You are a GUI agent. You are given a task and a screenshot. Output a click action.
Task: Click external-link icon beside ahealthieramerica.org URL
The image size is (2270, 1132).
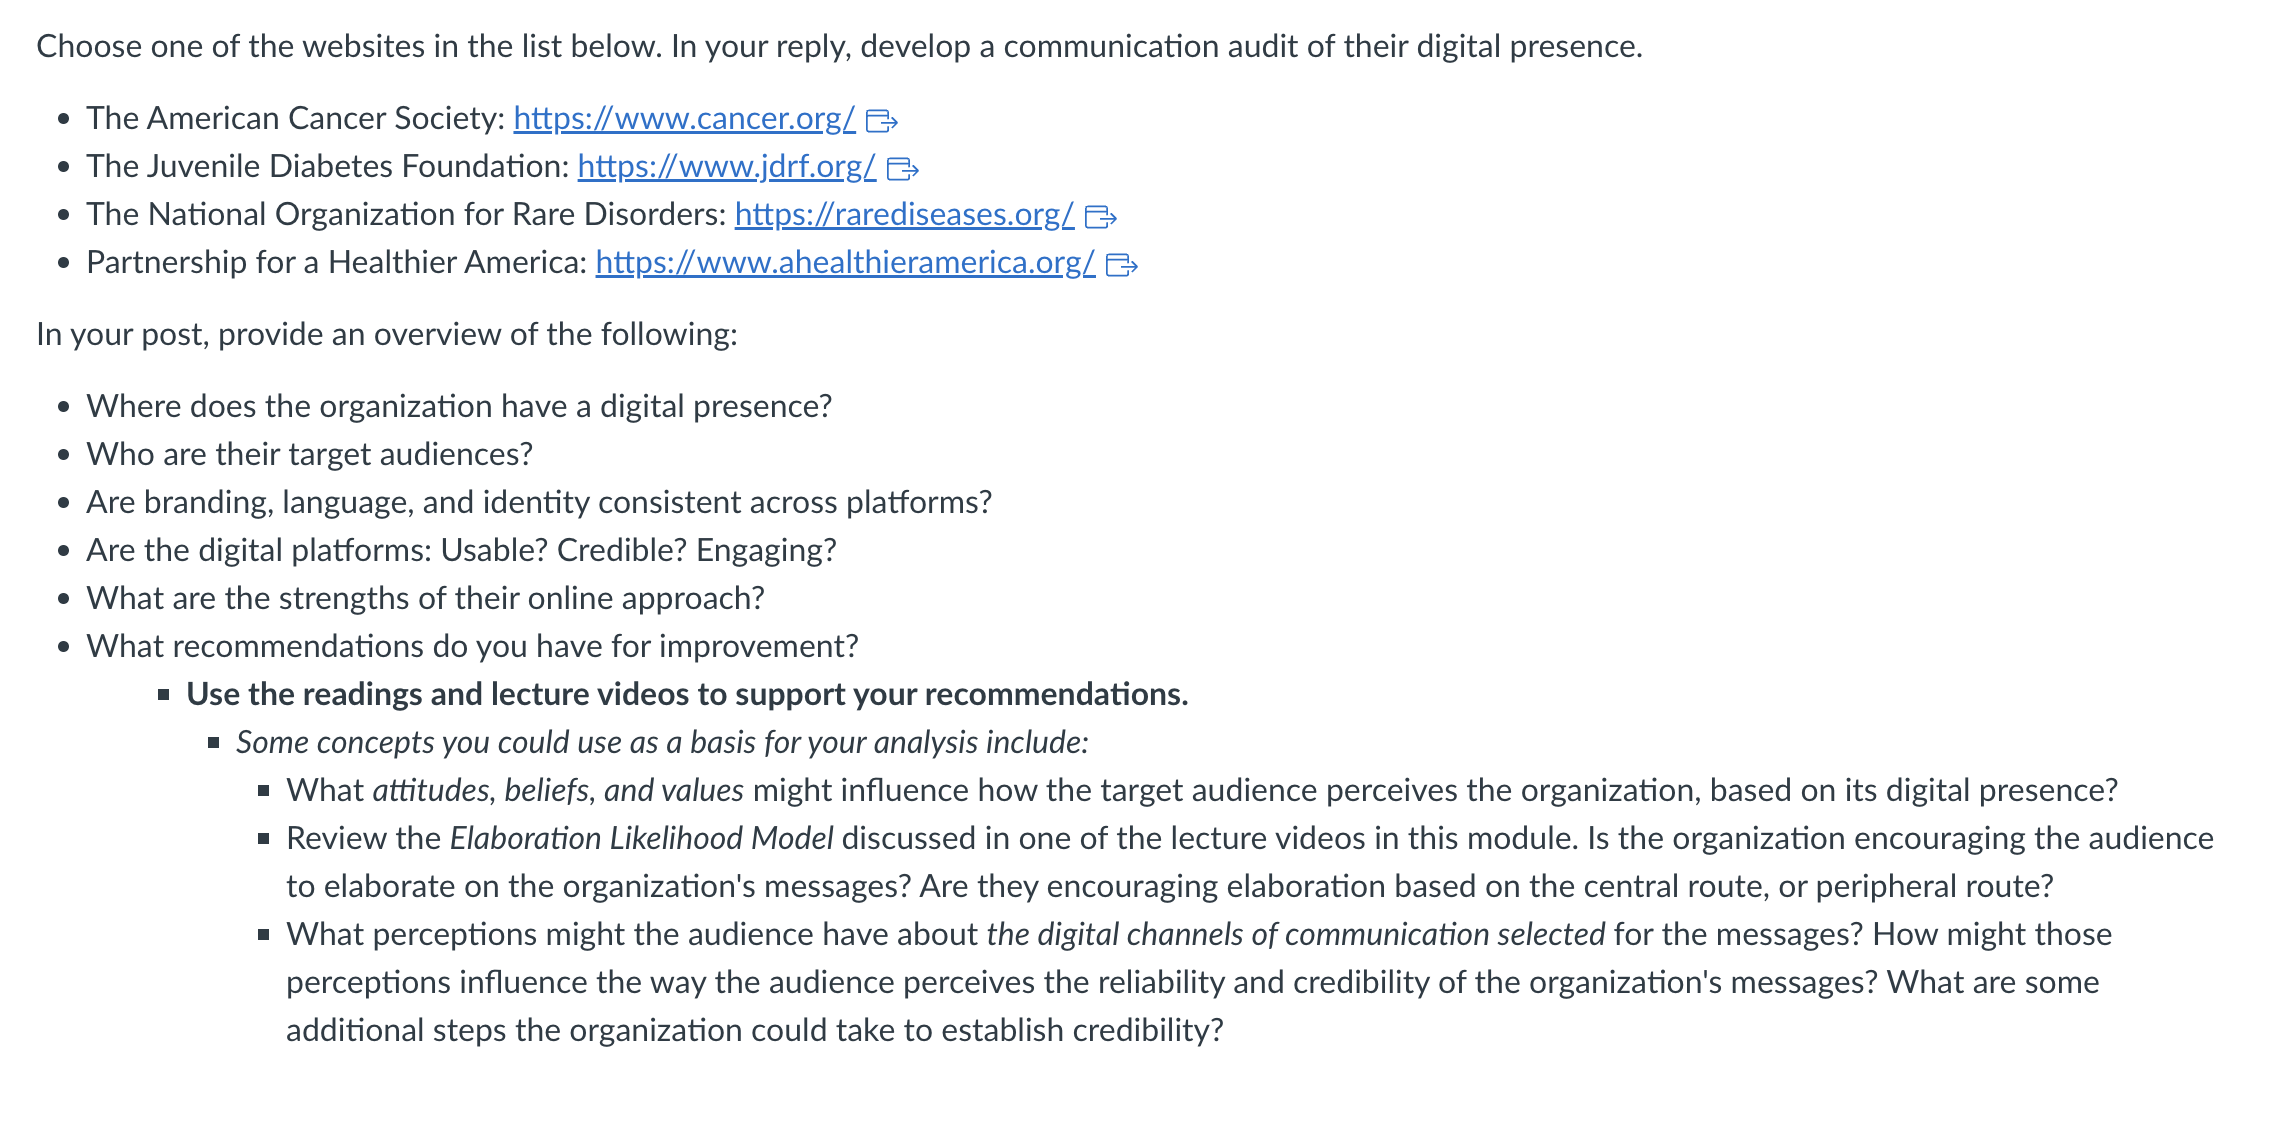1121,265
